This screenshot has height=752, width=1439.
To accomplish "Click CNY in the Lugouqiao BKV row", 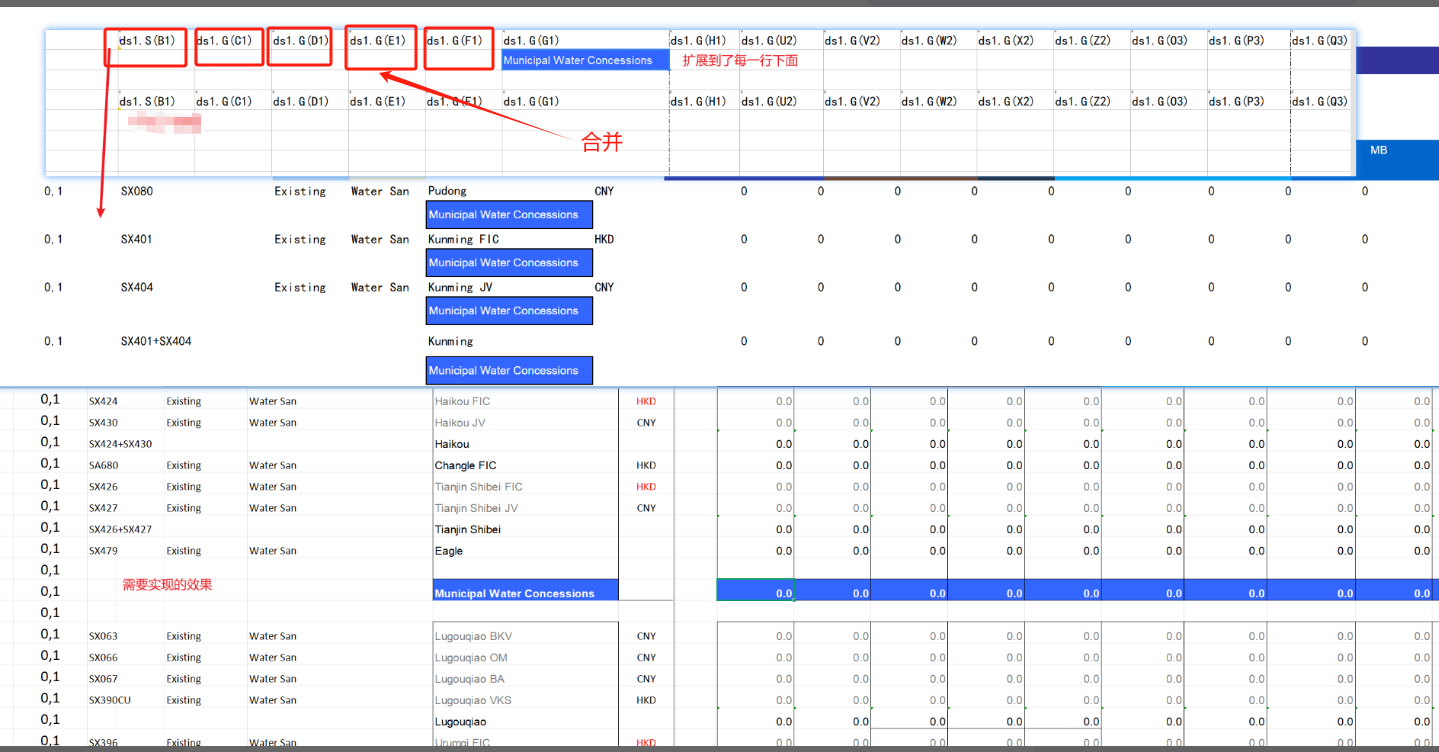I will tap(646, 636).
